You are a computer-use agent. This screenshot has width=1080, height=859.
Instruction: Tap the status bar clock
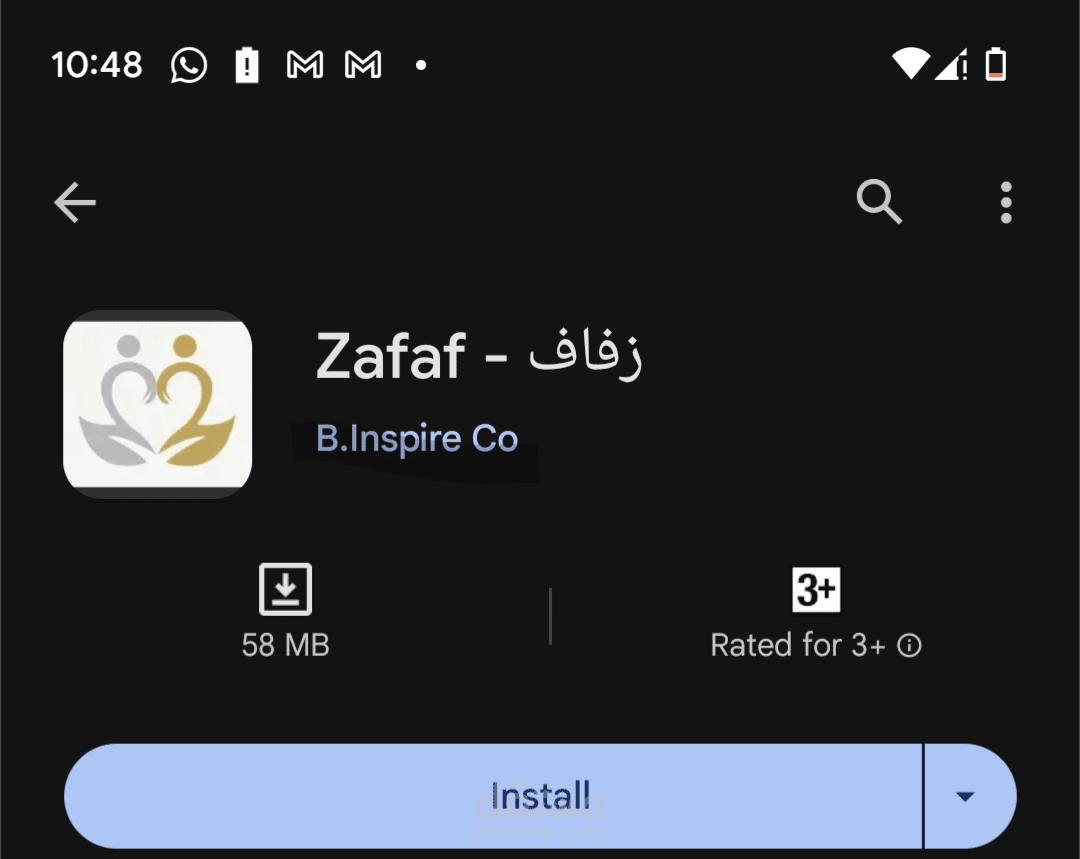(x=97, y=64)
